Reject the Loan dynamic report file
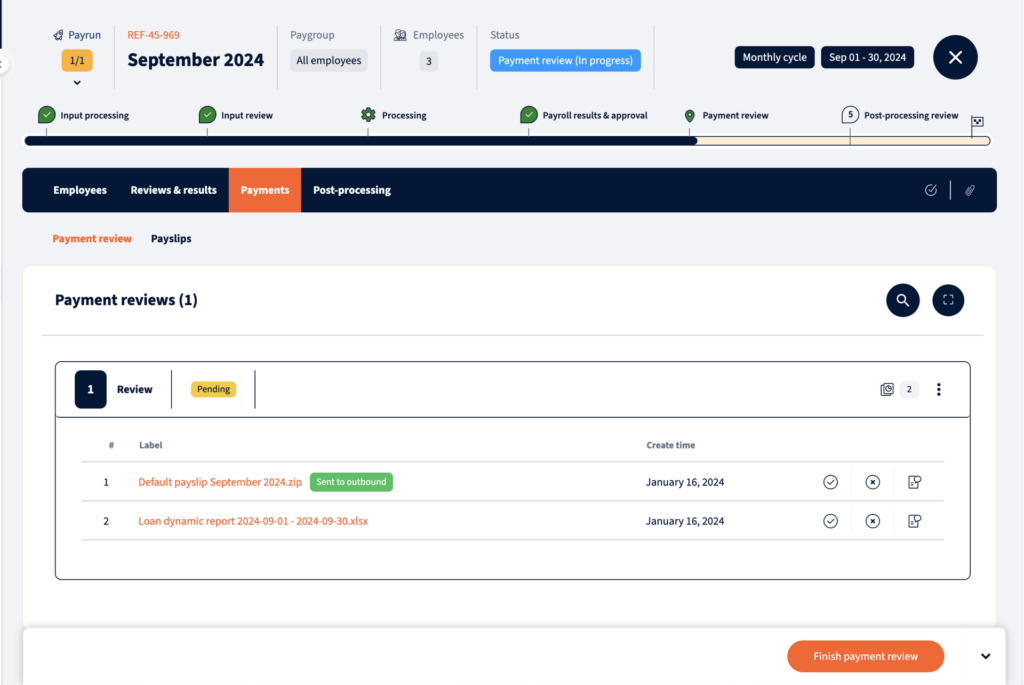Viewport: 1024px width, 685px height. 872,520
